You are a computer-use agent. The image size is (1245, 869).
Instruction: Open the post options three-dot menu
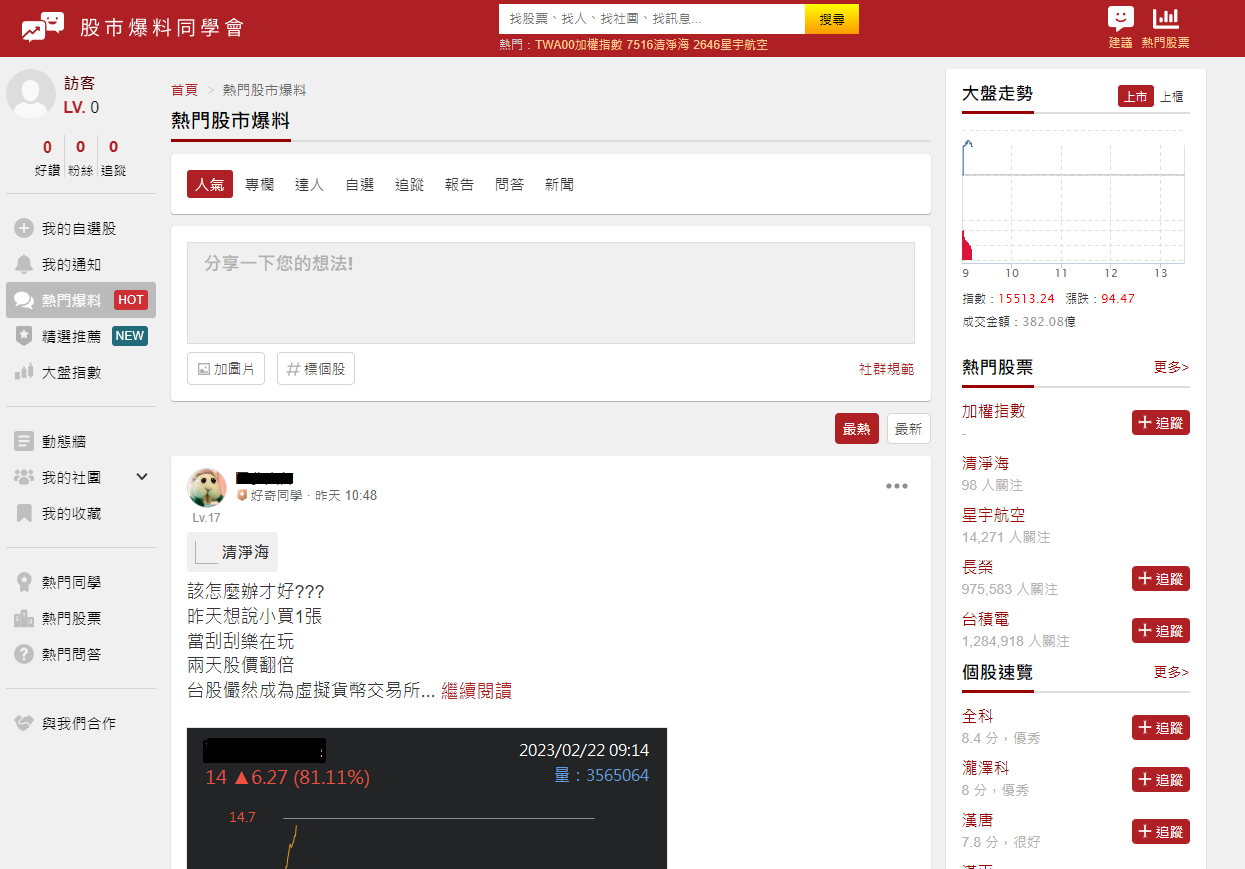(x=896, y=485)
